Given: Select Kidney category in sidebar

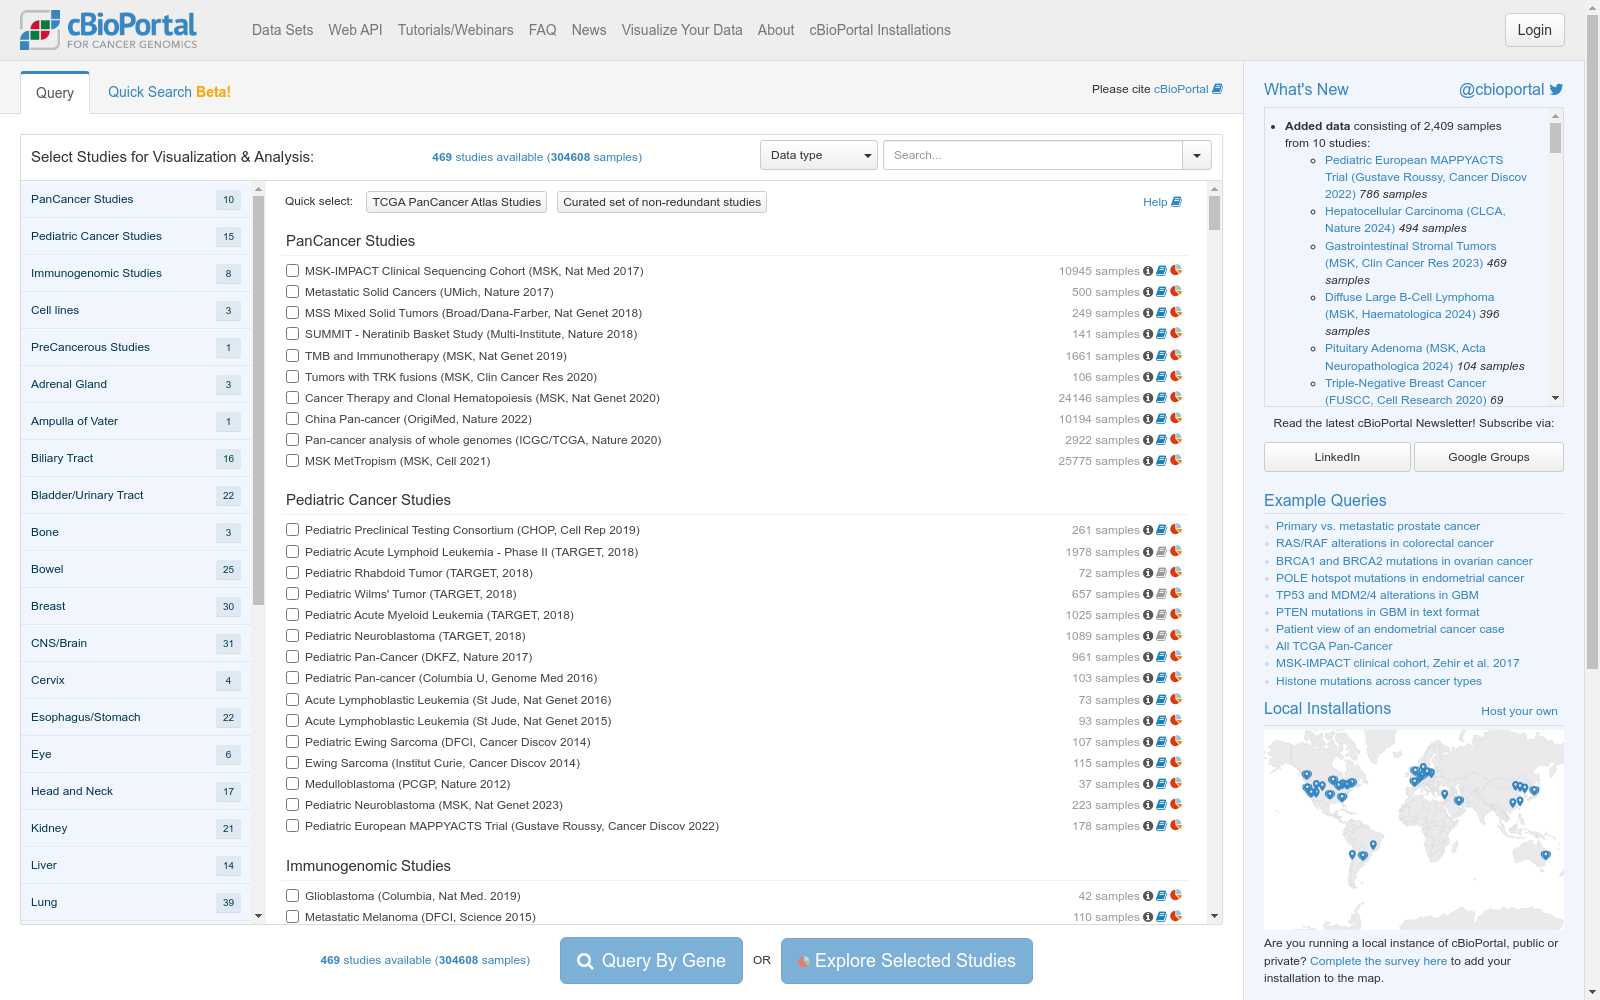Looking at the screenshot, I should point(136,828).
